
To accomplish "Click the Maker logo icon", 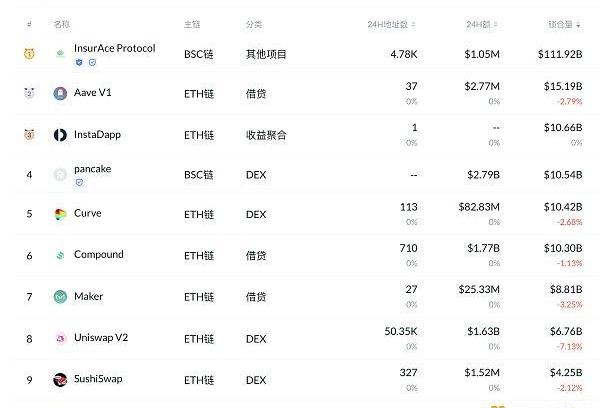I will click(x=60, y=296).
